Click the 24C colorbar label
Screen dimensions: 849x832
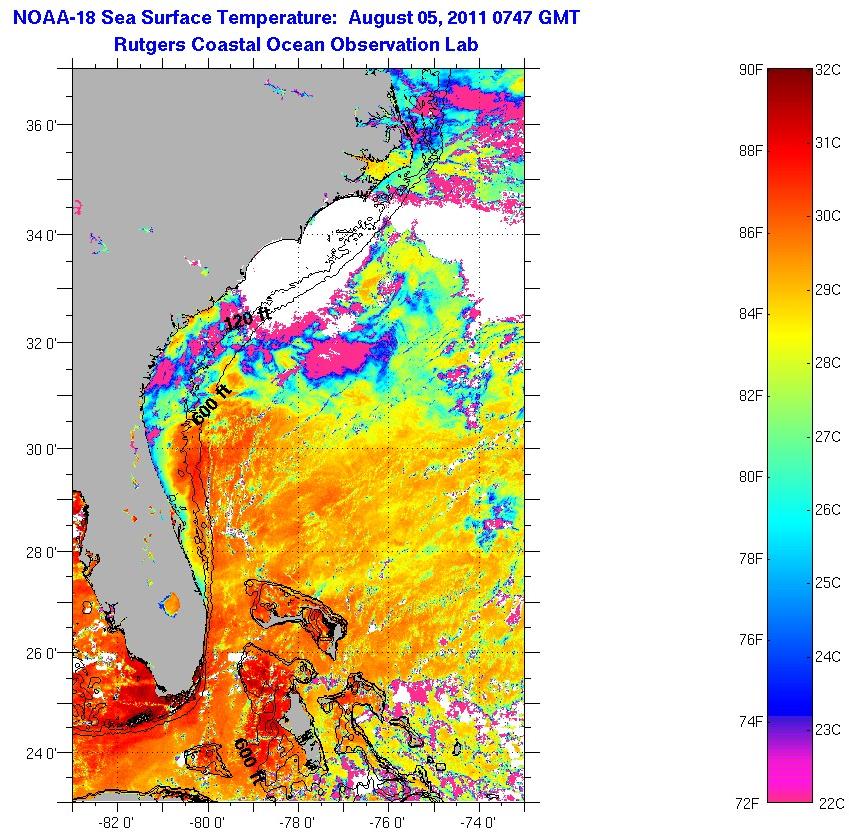tap(828, 657)
